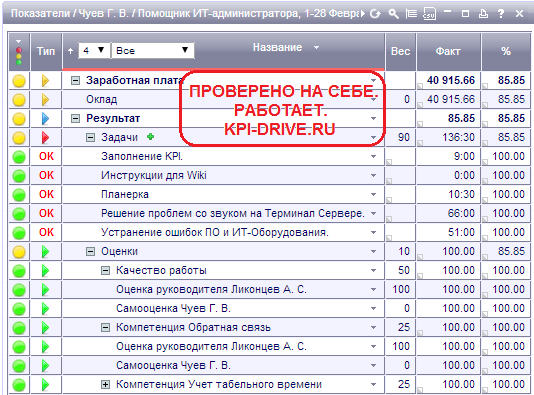Sort by the Факт column header
This screenshot has width=534, height=395.
448,51
